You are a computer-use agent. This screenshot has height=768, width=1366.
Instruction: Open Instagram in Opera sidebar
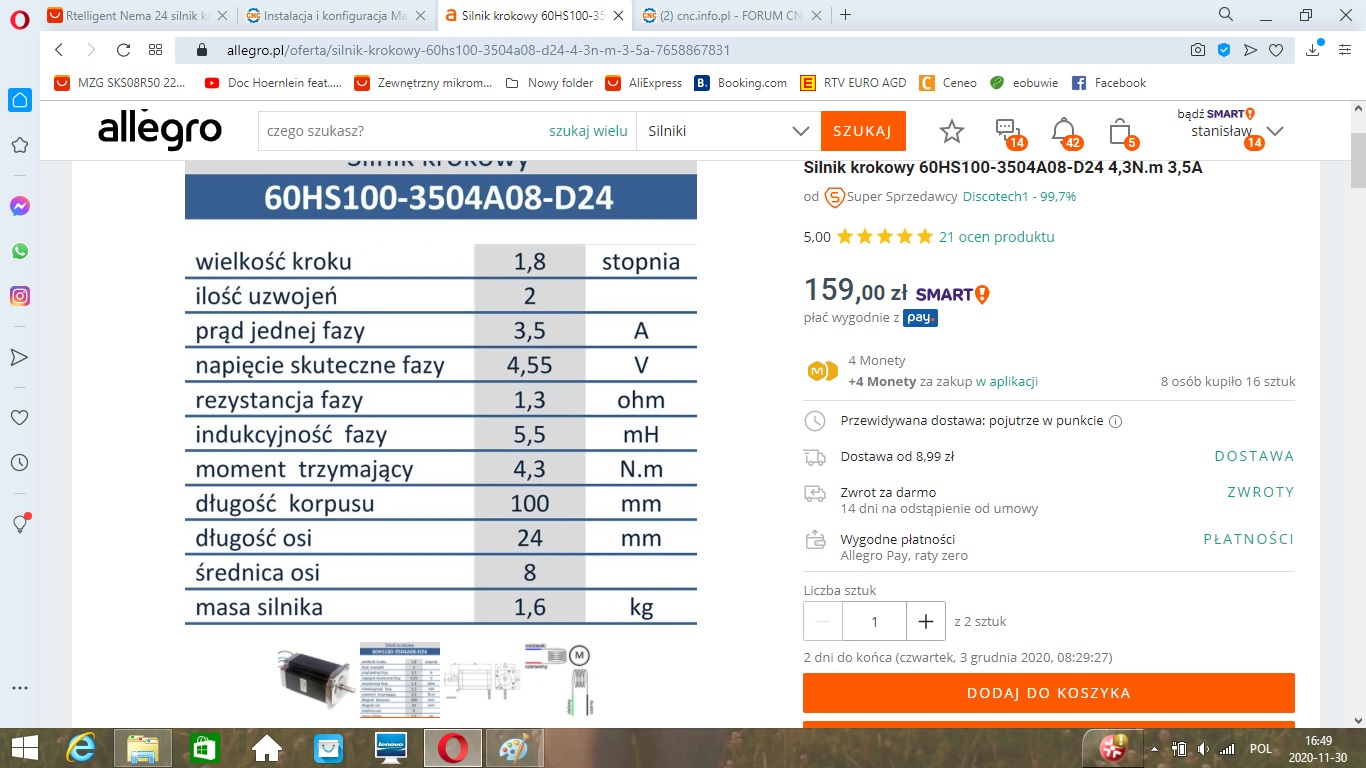point(19,296)
